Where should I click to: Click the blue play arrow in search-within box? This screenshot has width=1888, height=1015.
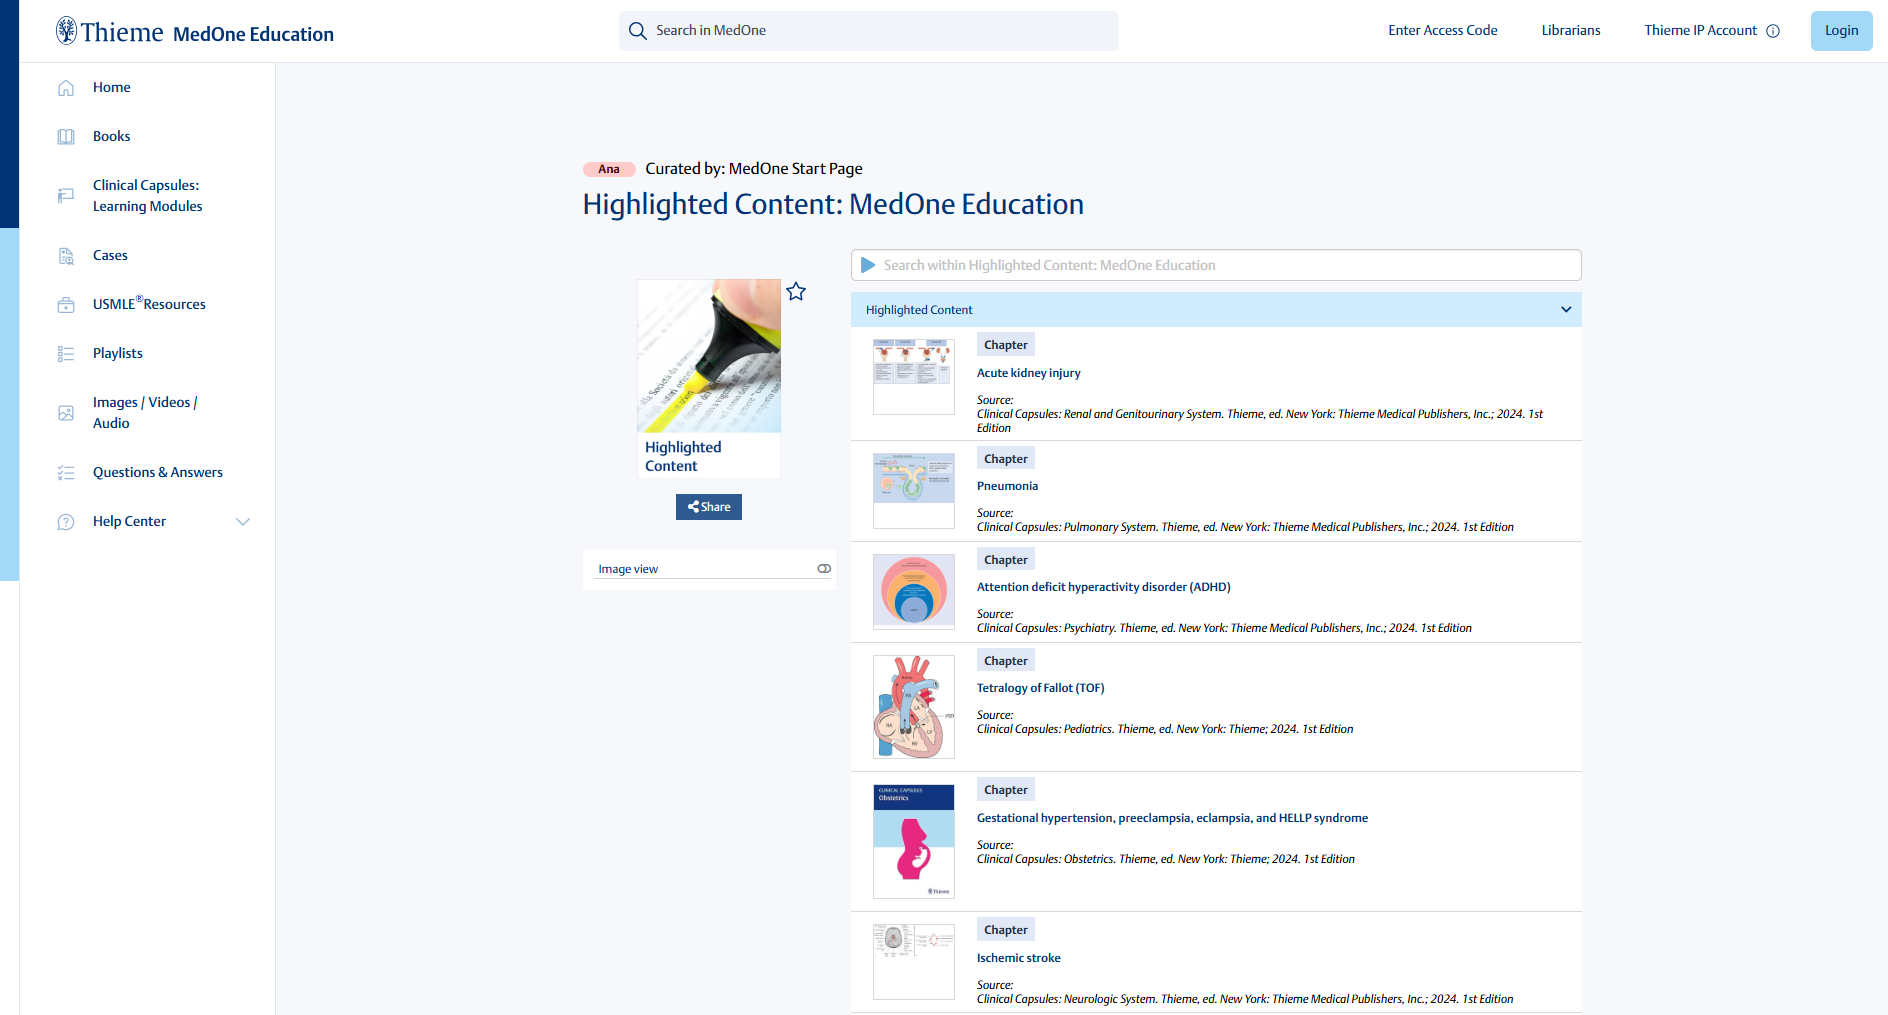[868, 265]
